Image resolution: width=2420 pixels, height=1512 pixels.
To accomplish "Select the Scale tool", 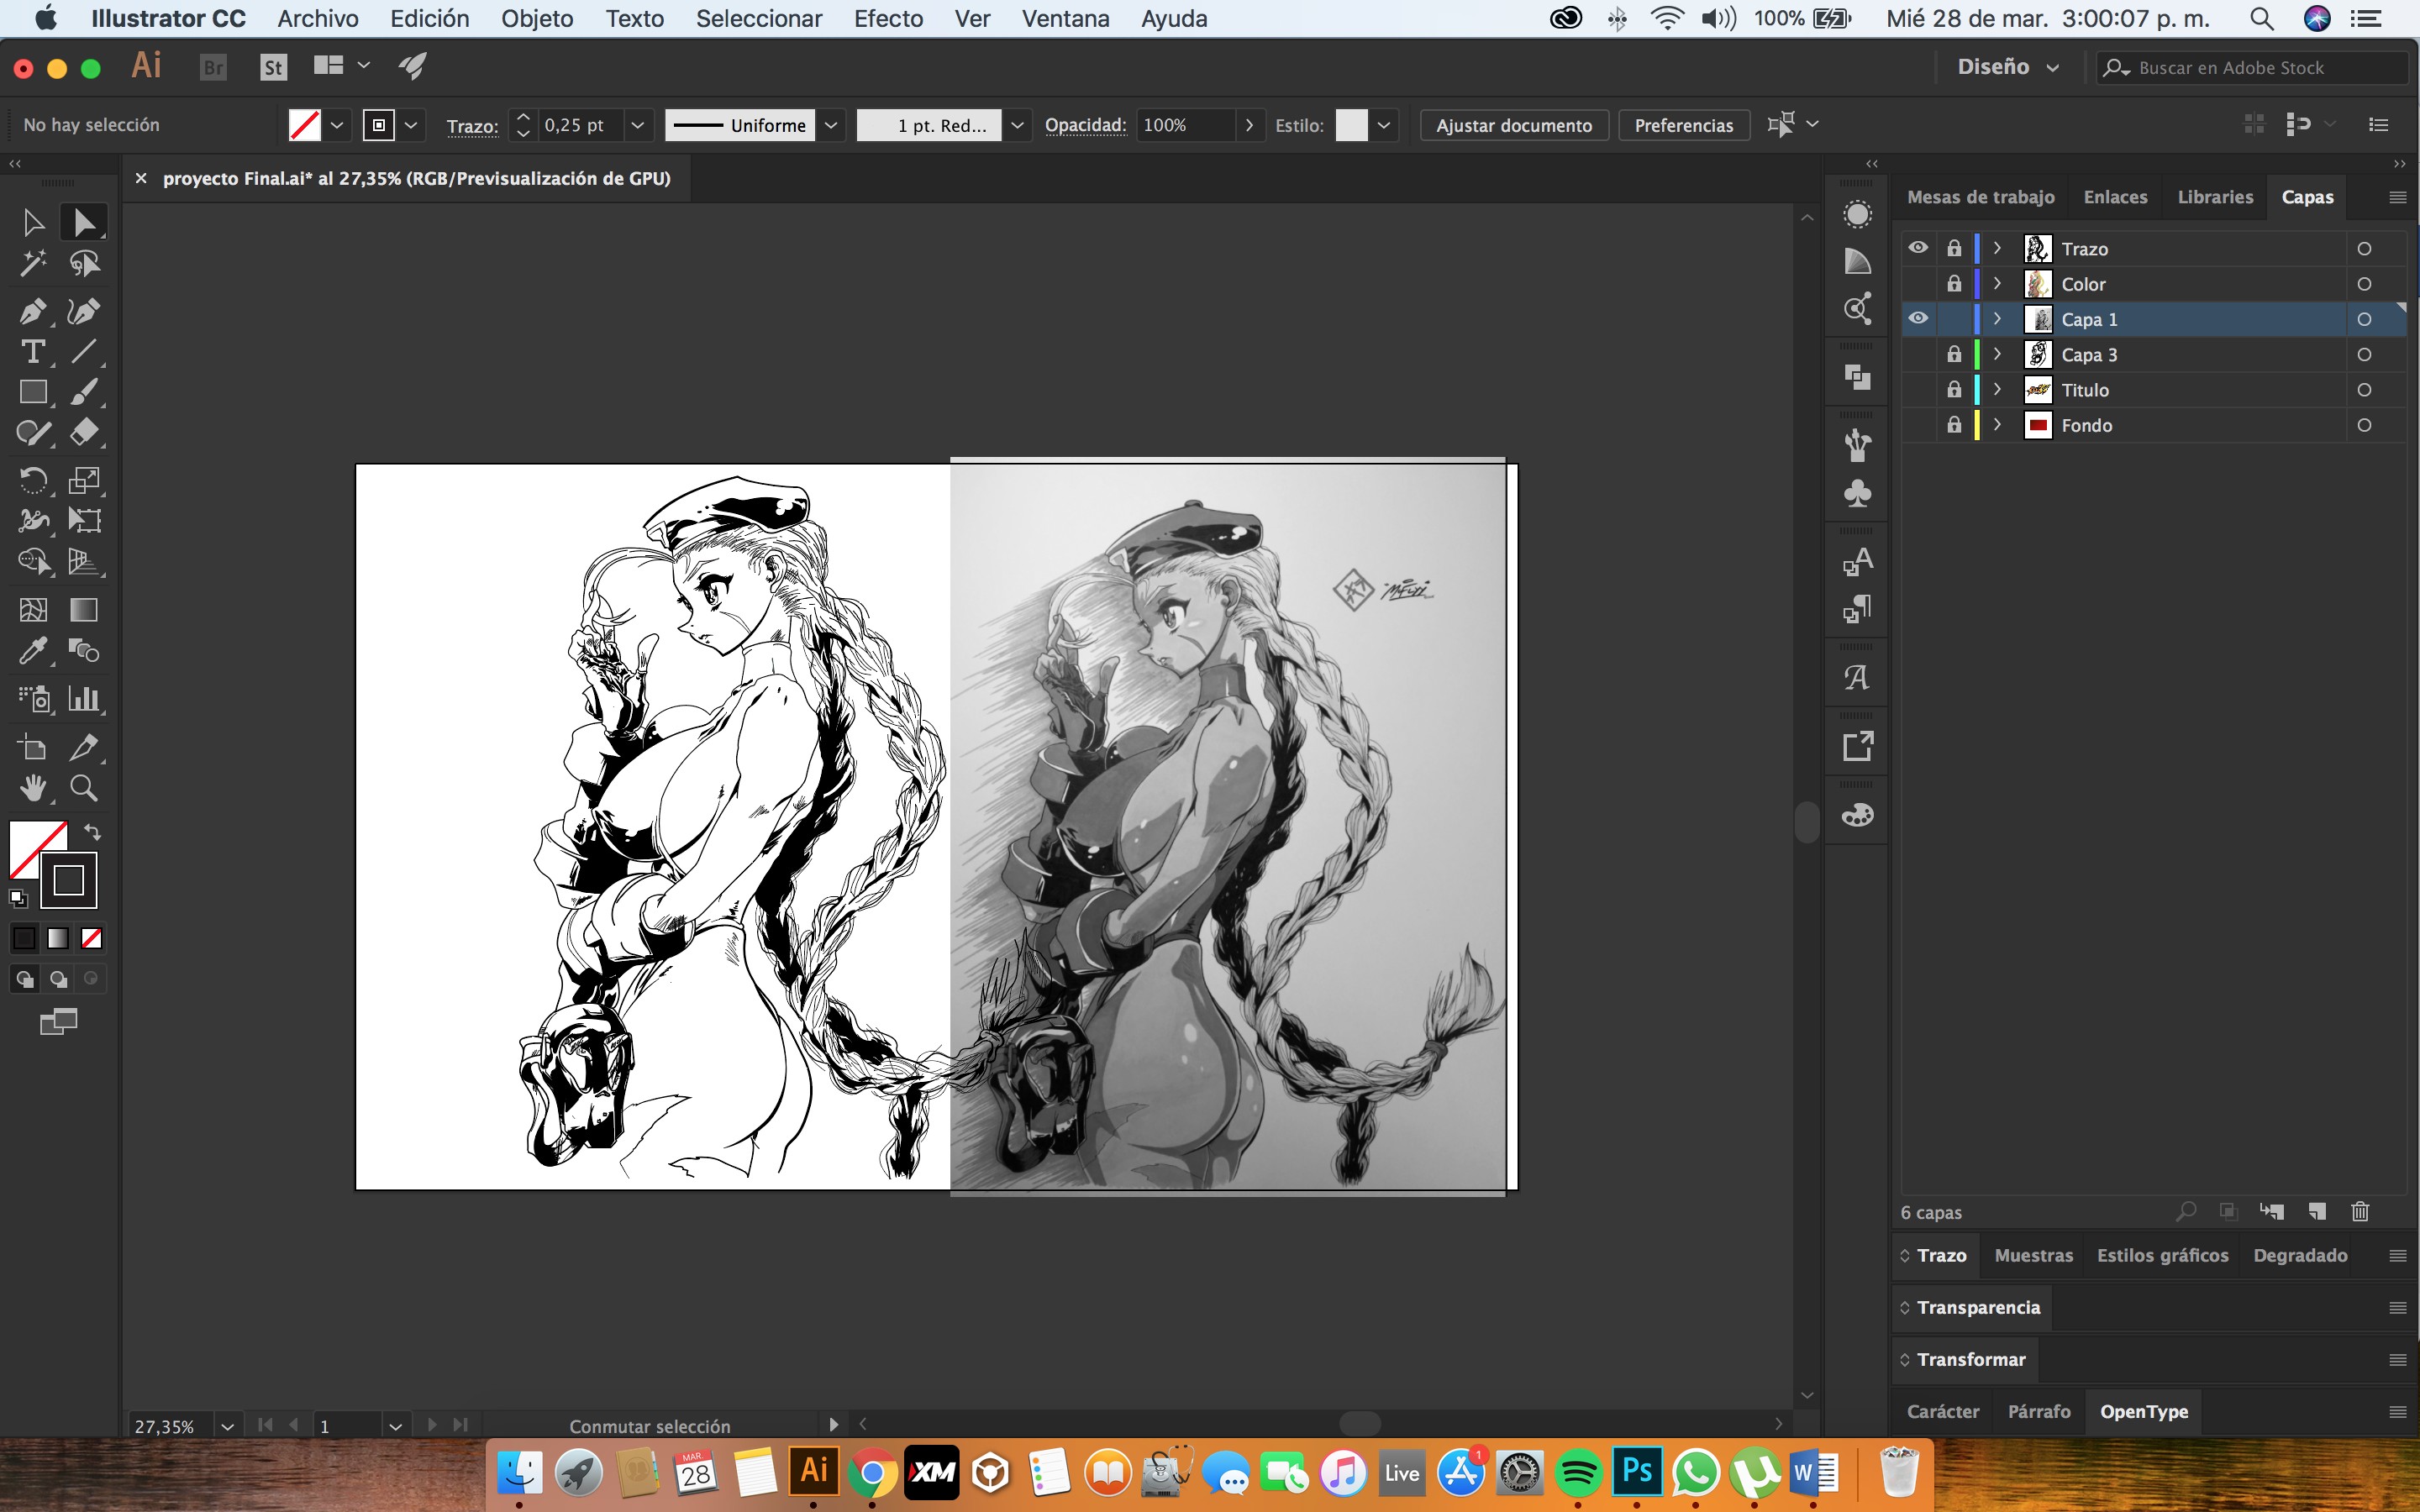I will click(x=84, y=480).
